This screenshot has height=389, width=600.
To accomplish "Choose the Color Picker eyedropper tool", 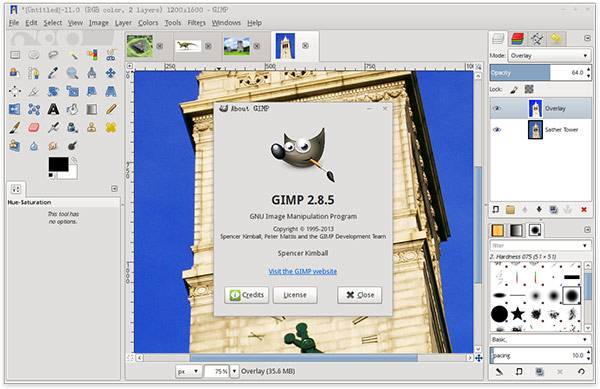I will [53, 73].
